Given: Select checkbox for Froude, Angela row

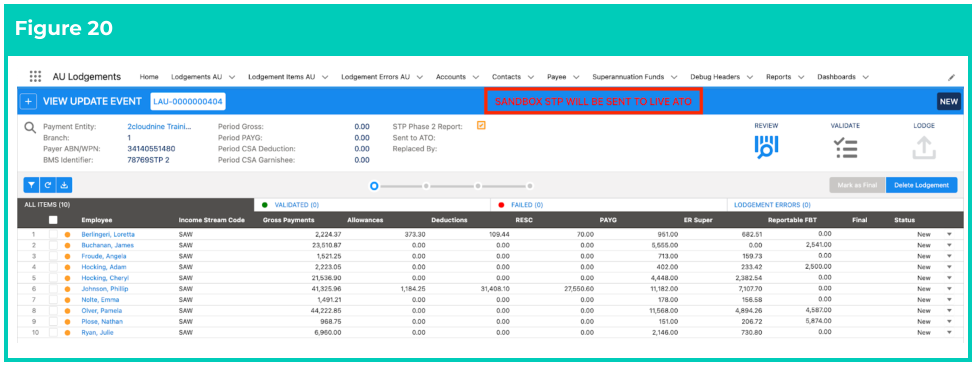Looking at the screenshot, I should pos(54,256).
